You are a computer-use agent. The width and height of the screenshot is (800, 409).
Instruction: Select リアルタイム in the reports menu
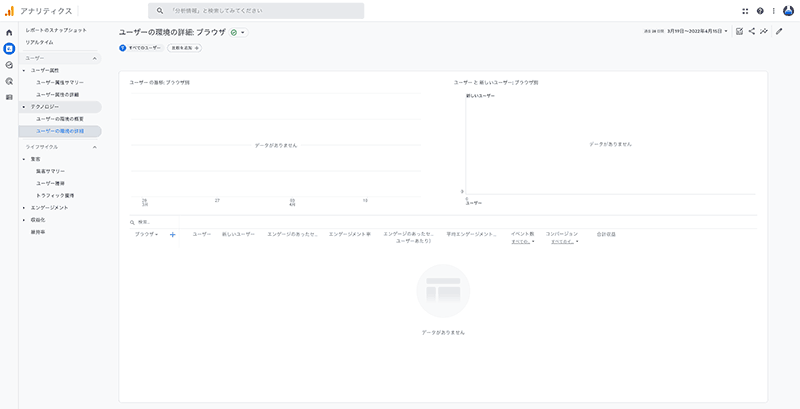[40, 42]
